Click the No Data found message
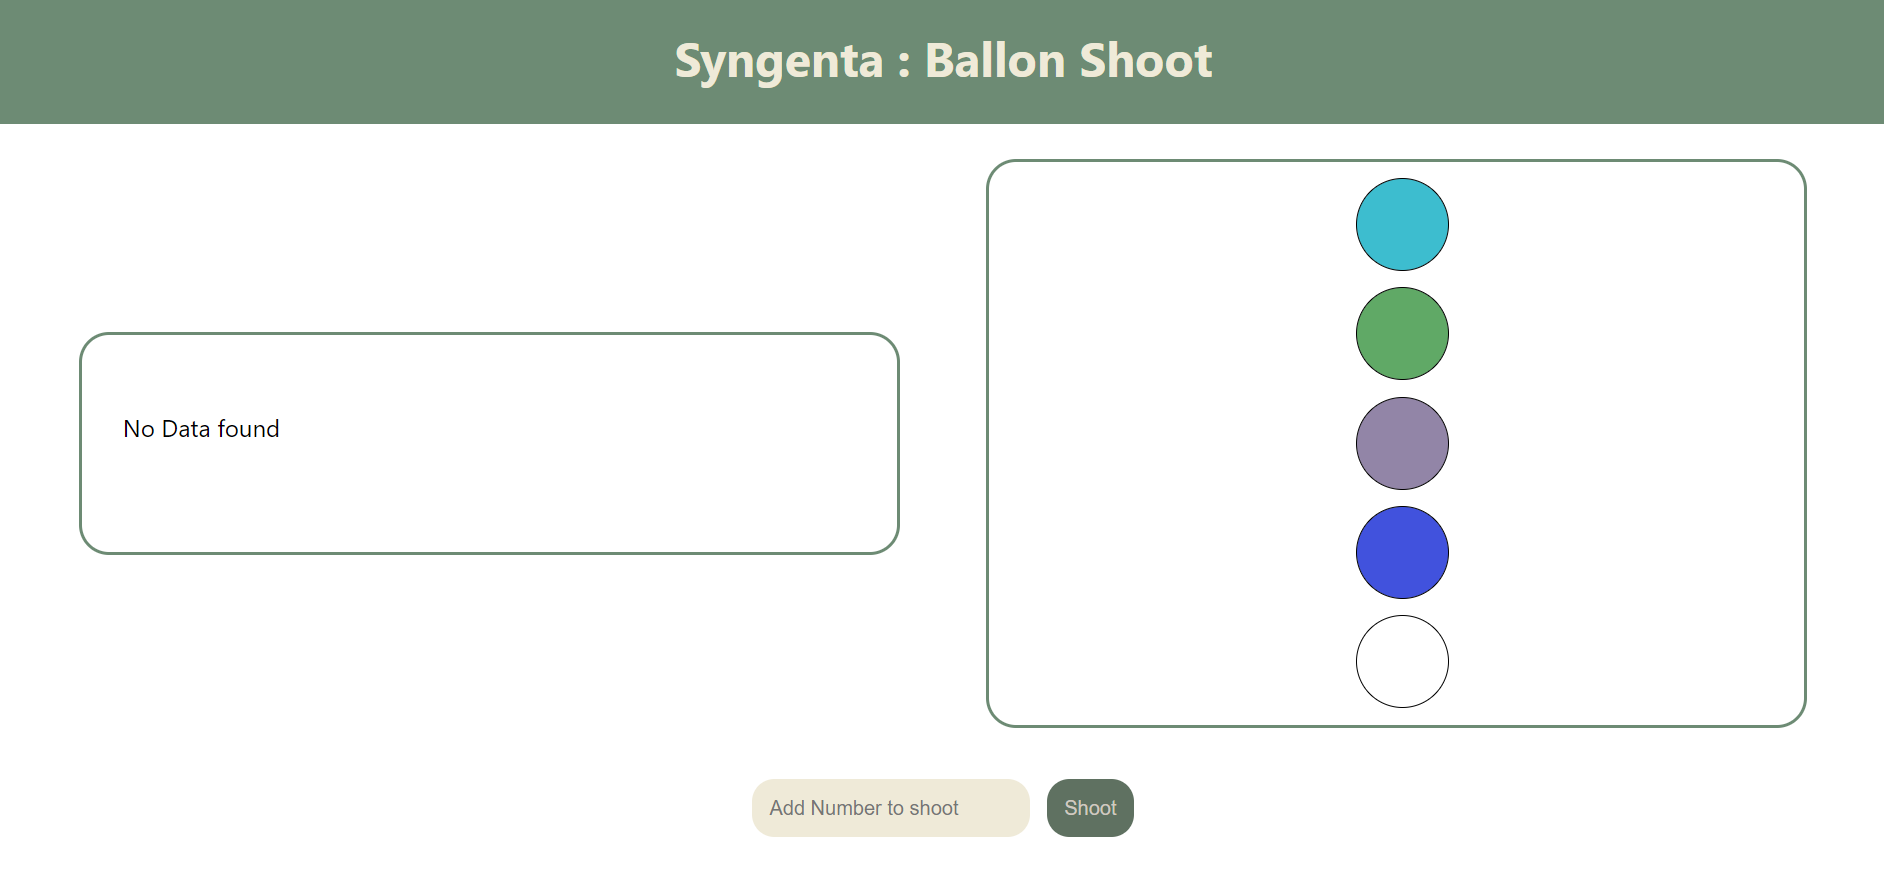The height and width of the screenshot is (889, 1884). click(201, 429)
